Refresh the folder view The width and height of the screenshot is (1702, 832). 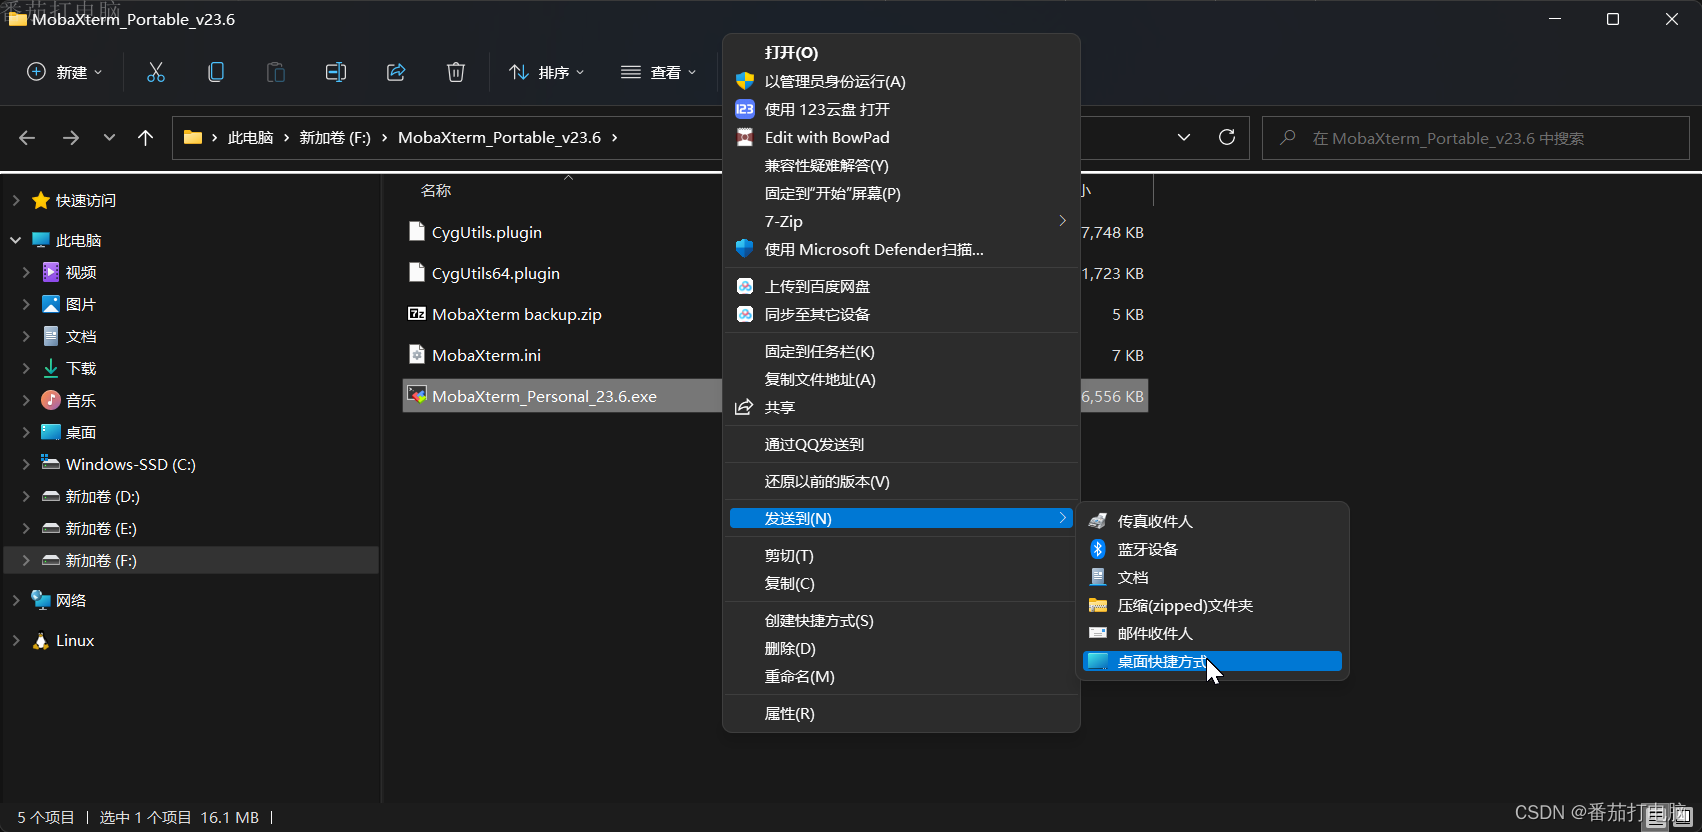coord(1227,138)
